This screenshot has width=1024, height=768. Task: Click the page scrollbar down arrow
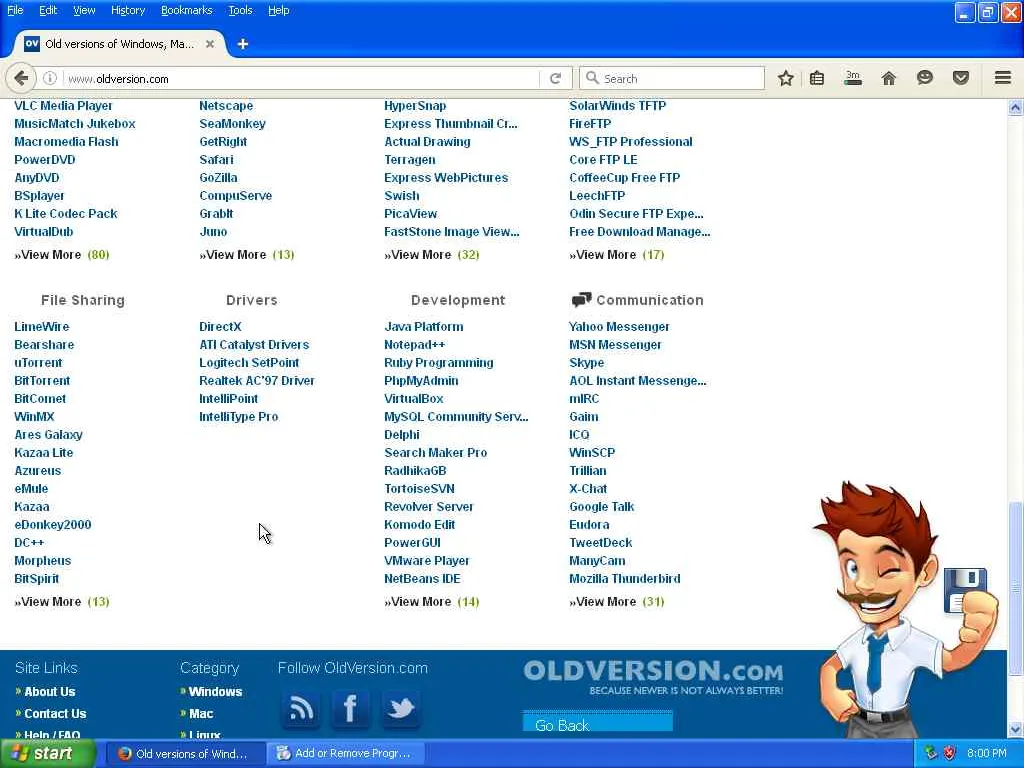click(1016, 729)
